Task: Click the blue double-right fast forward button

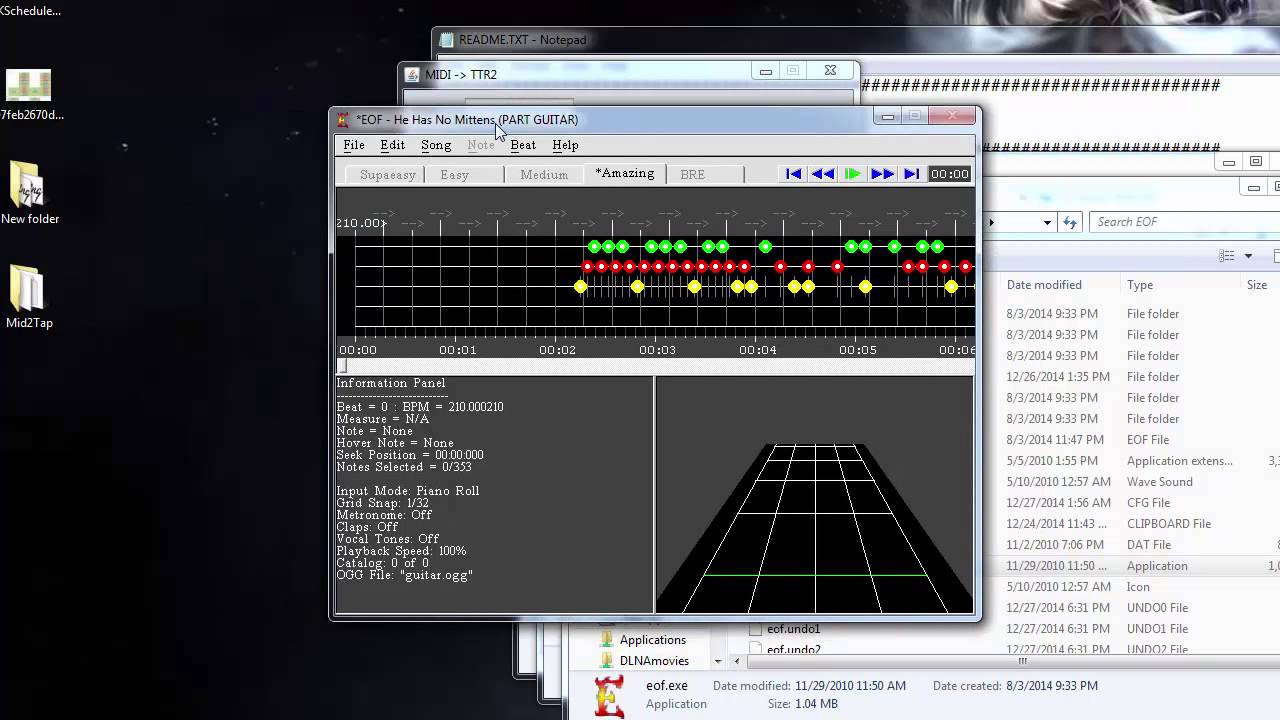Action: pyautogui.click(x=882, y=174)
